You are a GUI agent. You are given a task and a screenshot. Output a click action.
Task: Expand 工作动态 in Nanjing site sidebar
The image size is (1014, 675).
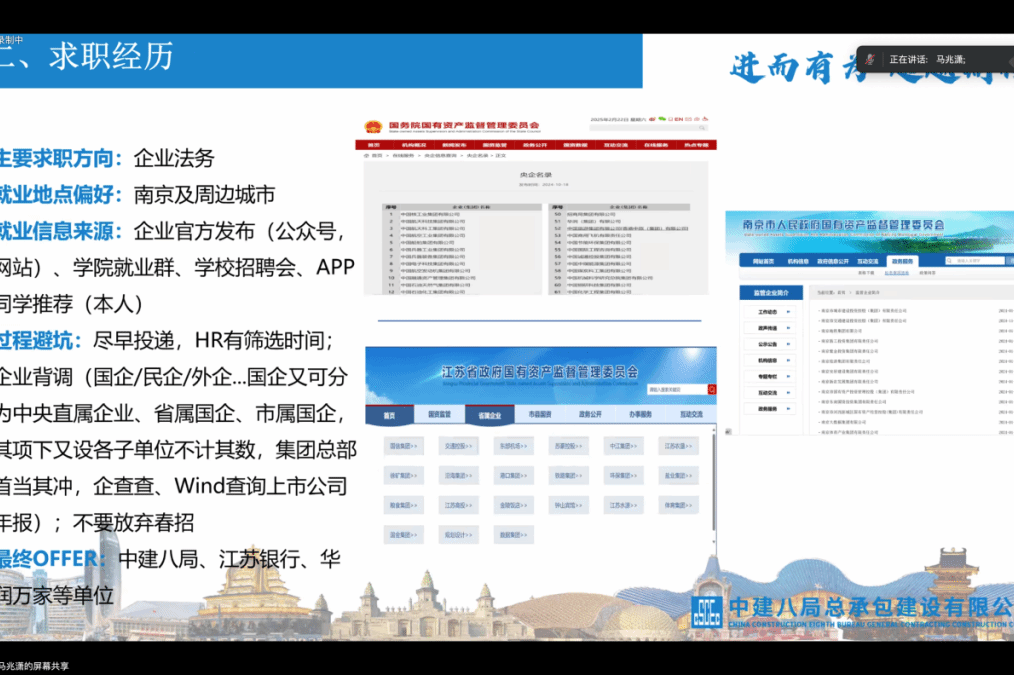769,312
